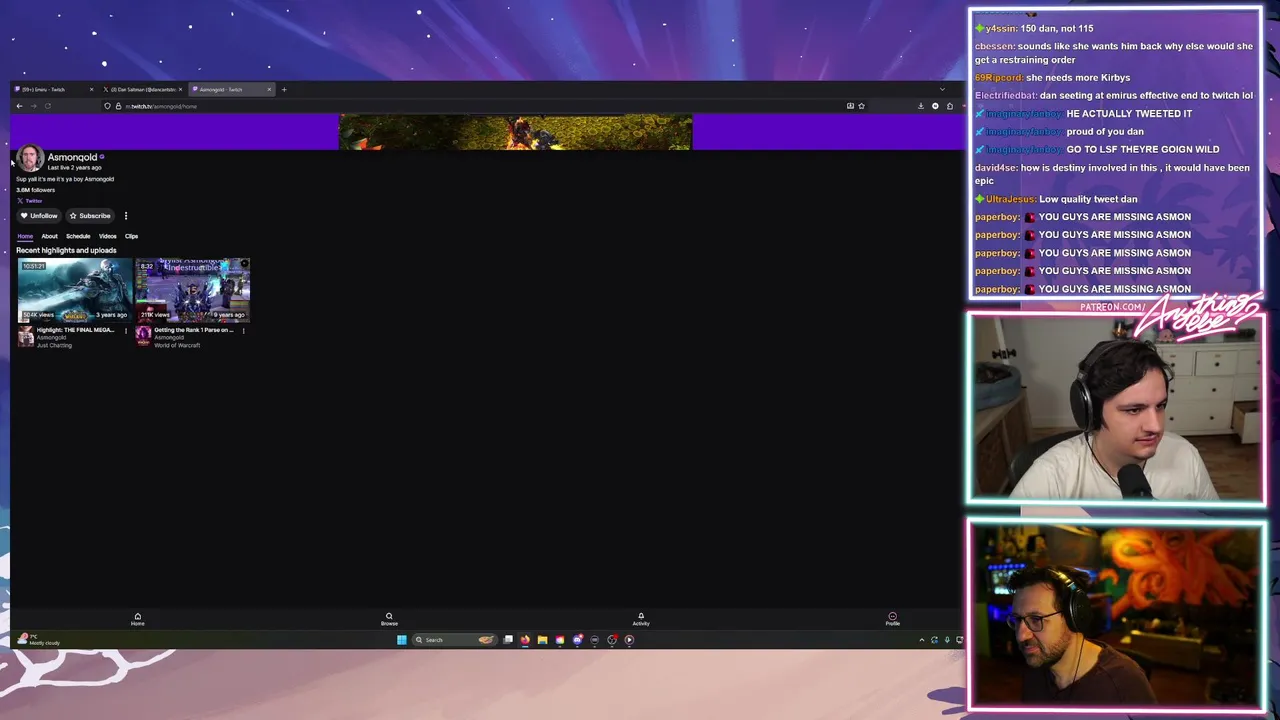Click the verified badge beside Asmongold

pyautogui.click(x=102, y=157)
